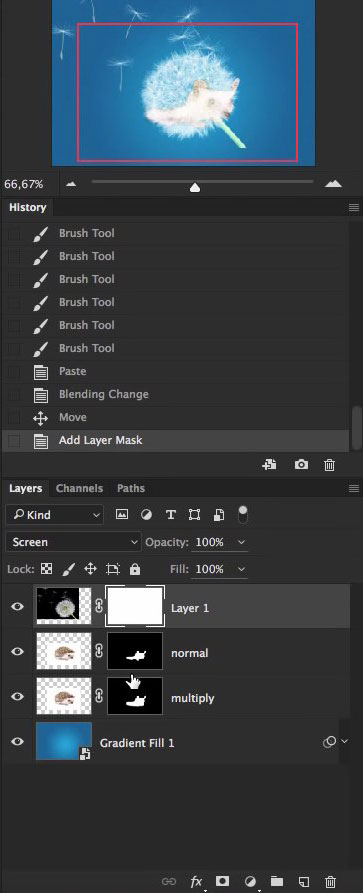Unlink mask from normal layer
The image size is (363, 893).
[x=99, y=652]
